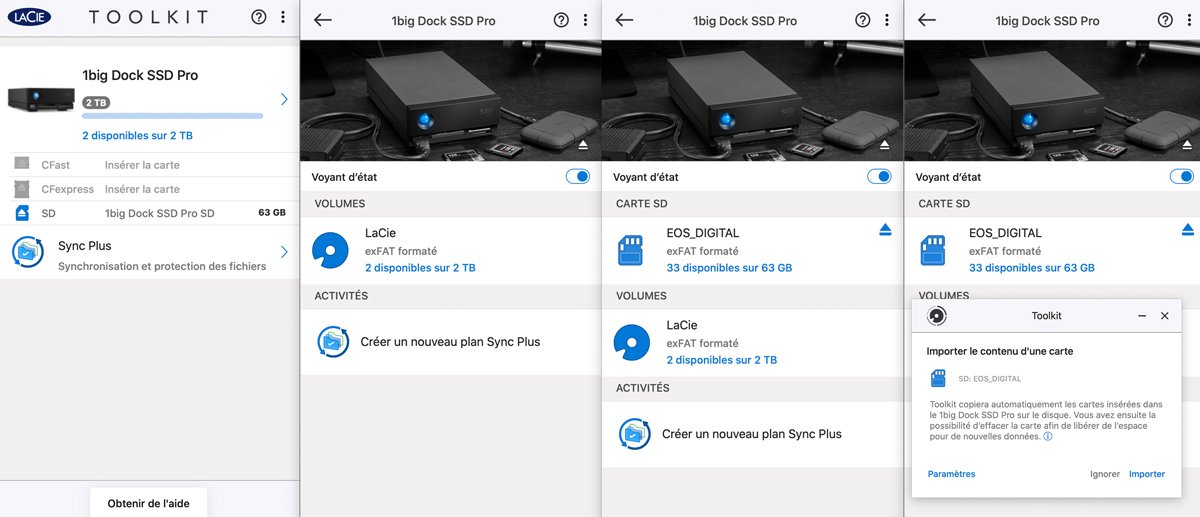Click LaCie volume disk icon in the LaCie-only panel

click(329, 250)
